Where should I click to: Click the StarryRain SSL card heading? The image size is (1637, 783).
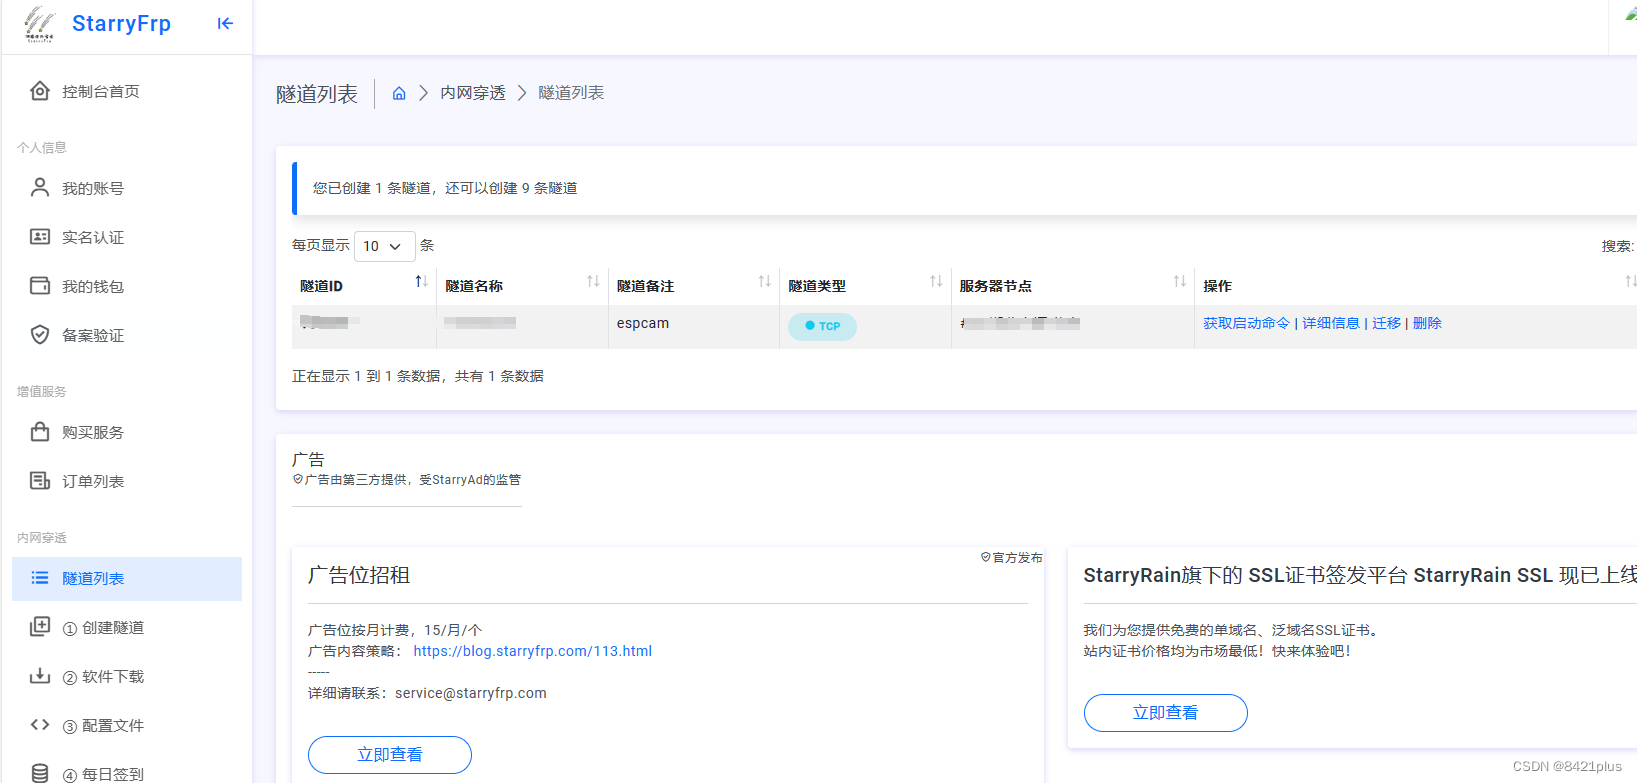(1360, 575)
